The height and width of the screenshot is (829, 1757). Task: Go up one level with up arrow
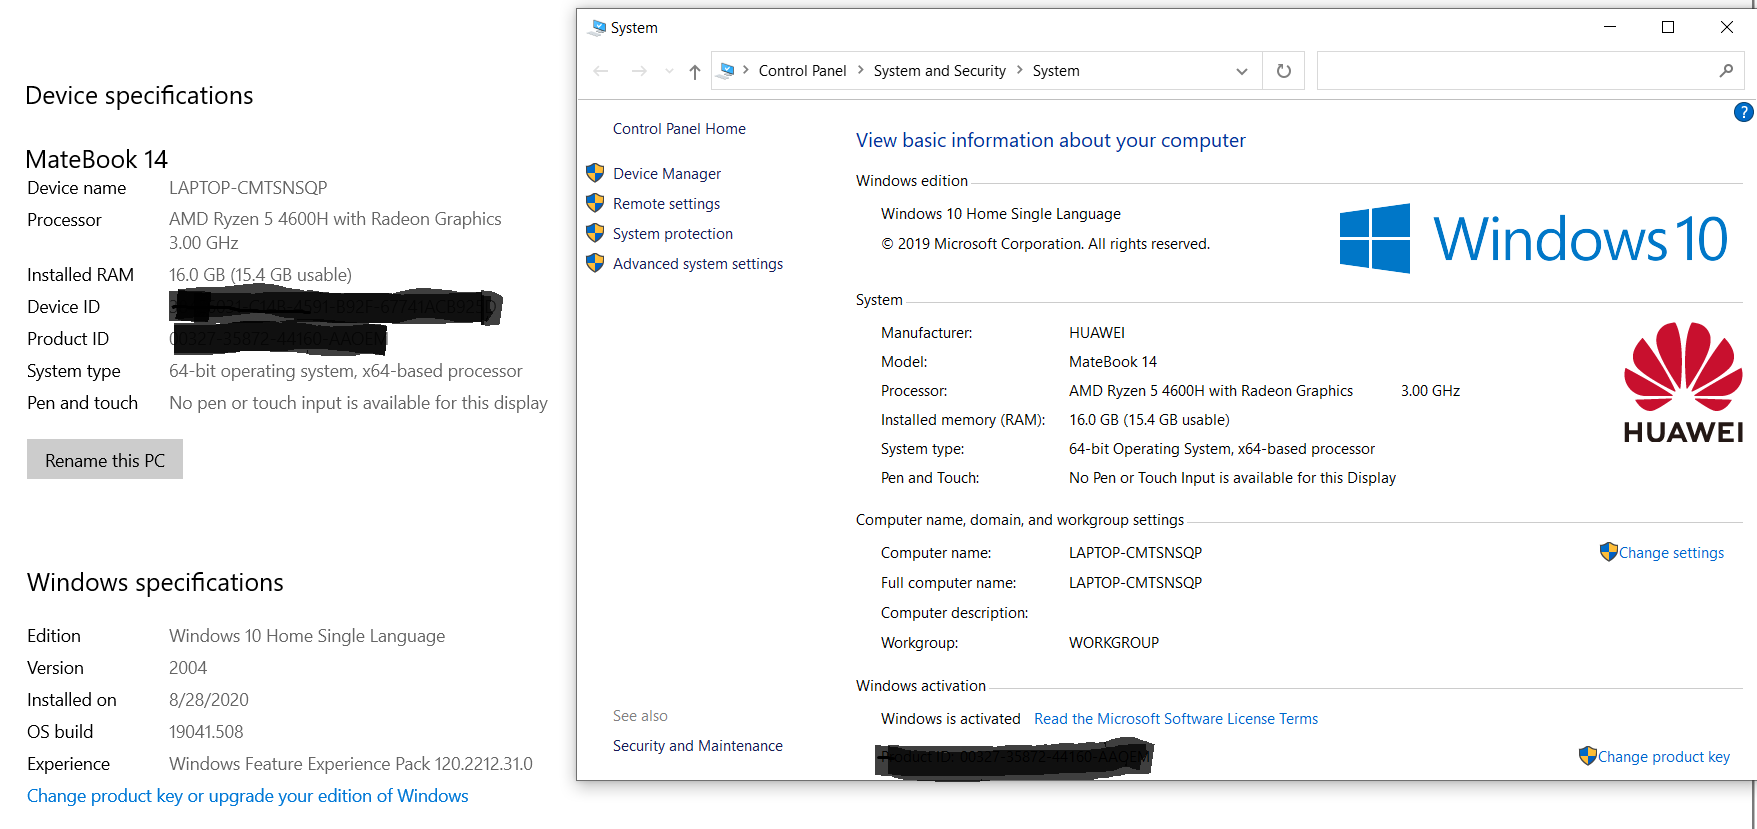[x=695, y=71]
